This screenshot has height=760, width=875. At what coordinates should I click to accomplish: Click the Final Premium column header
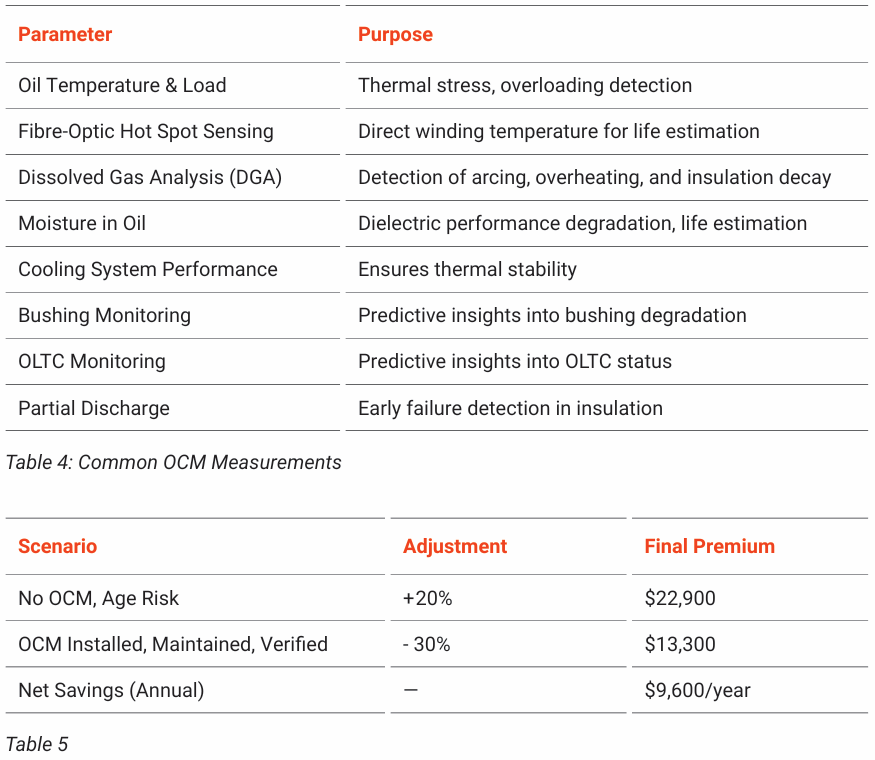(x=709, y=547)
